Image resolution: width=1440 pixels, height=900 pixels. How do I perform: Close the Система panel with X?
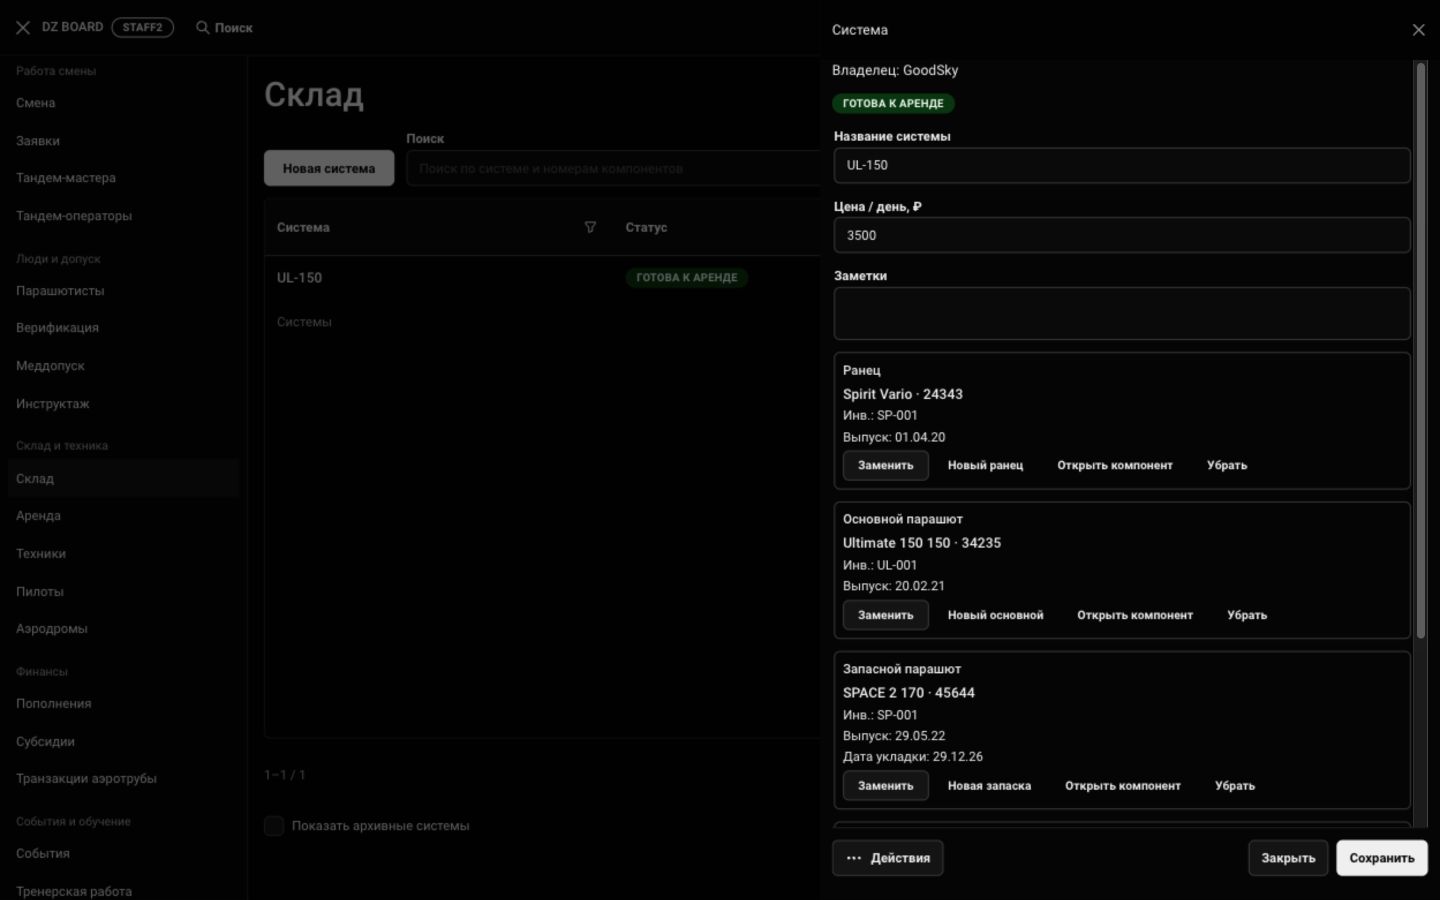[x=1418, y=30]
